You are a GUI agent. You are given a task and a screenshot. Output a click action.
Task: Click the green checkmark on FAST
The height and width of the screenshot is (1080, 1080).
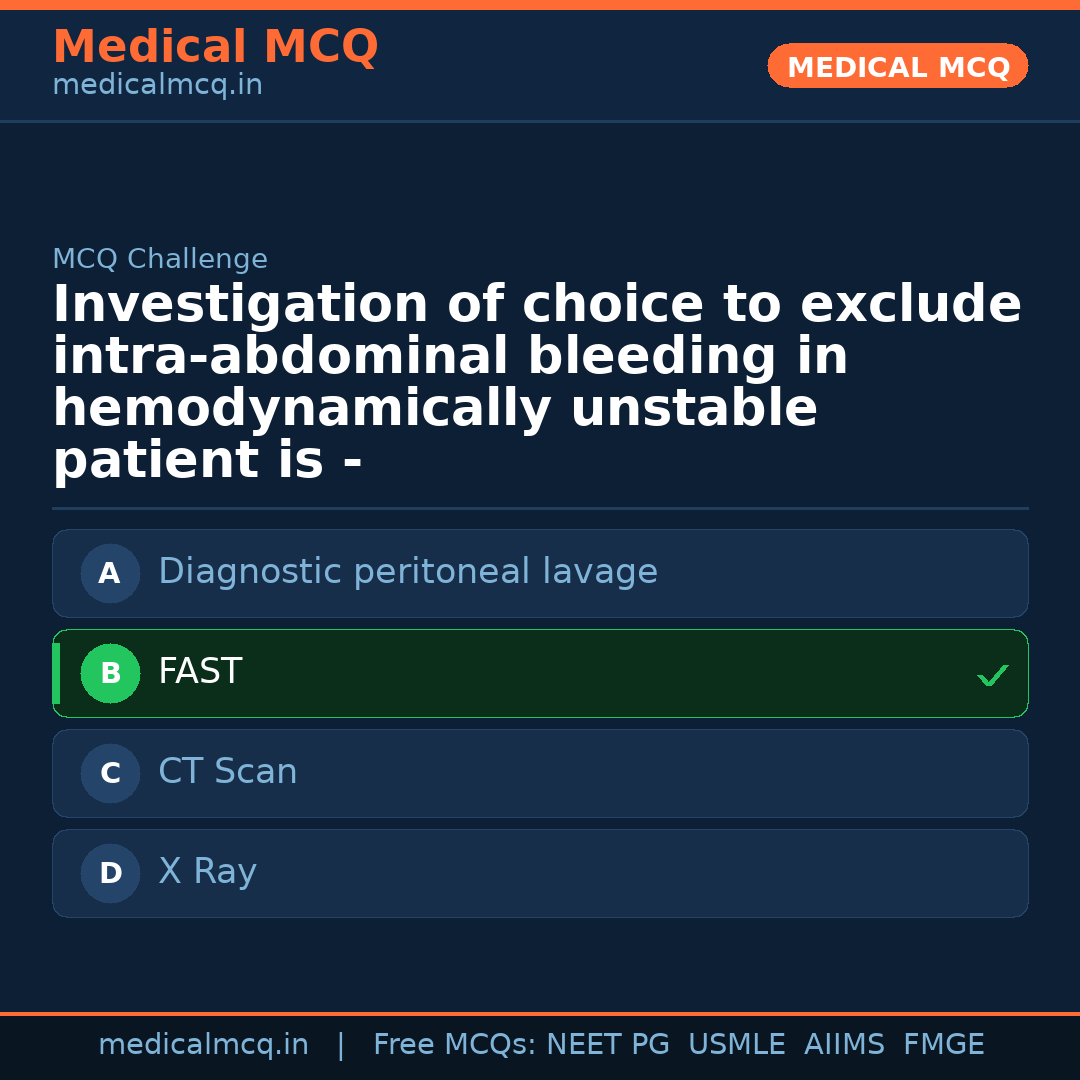coord(992,676)
